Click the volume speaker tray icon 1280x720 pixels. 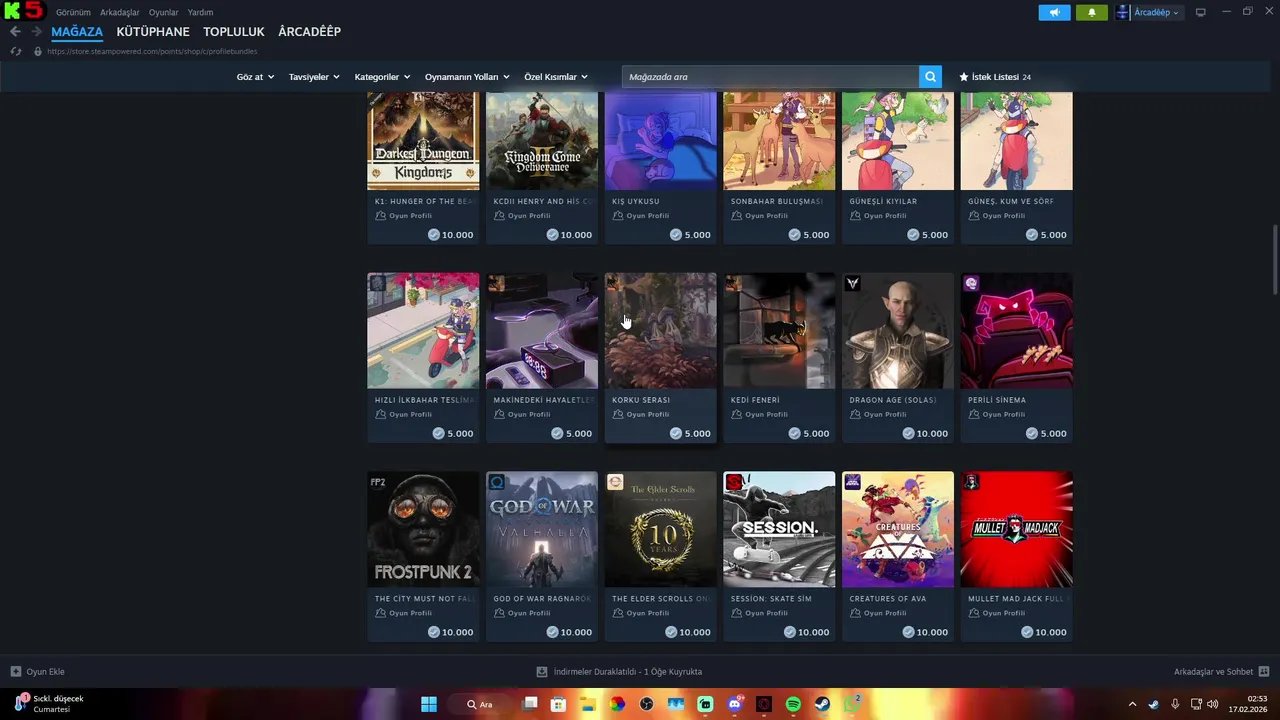pos(1212,704)
